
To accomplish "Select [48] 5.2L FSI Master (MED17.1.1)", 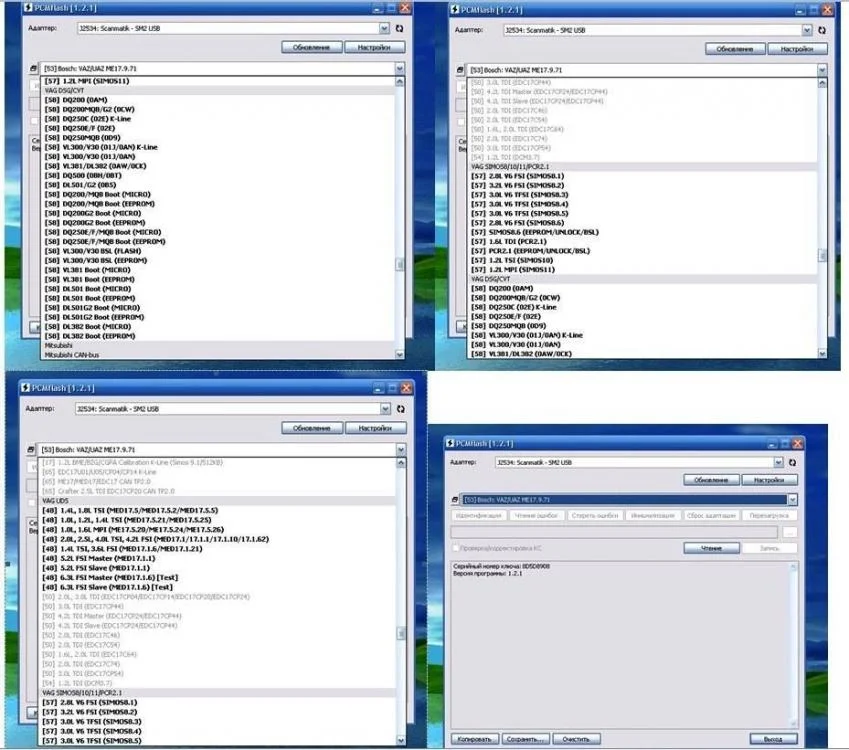I will coord(99,558).
